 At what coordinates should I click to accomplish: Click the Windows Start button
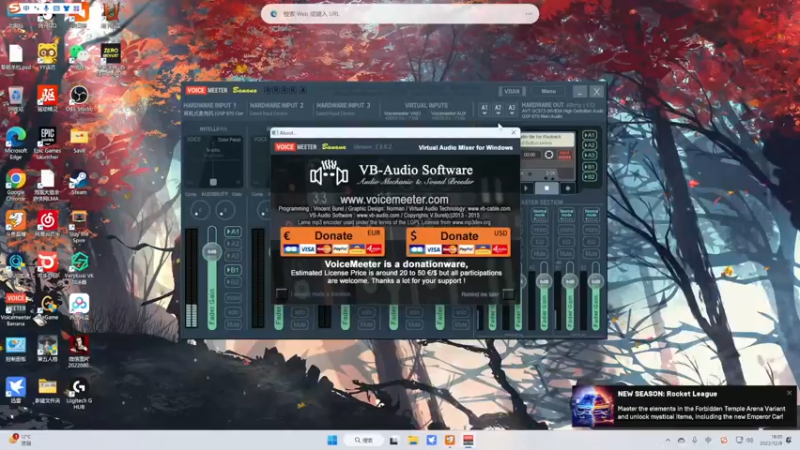click(332, 440)
